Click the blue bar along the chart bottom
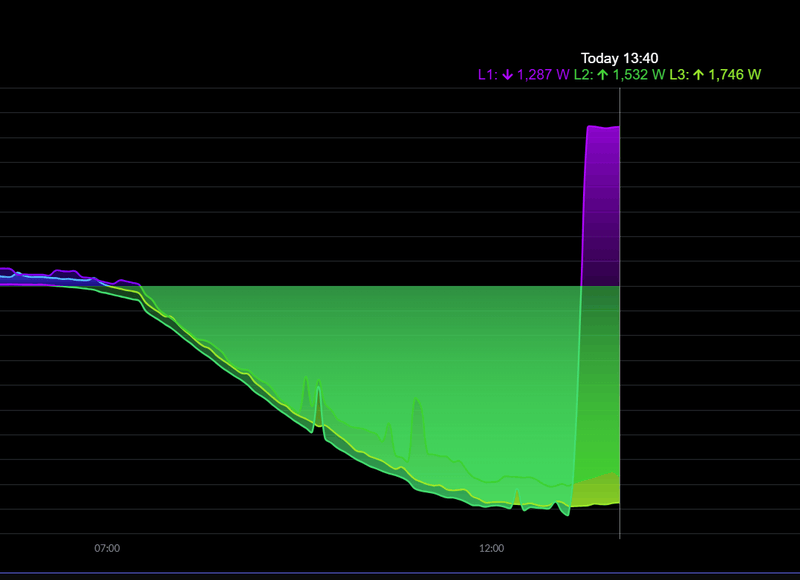This screenshot has width=800, height=580. [400, 573]
